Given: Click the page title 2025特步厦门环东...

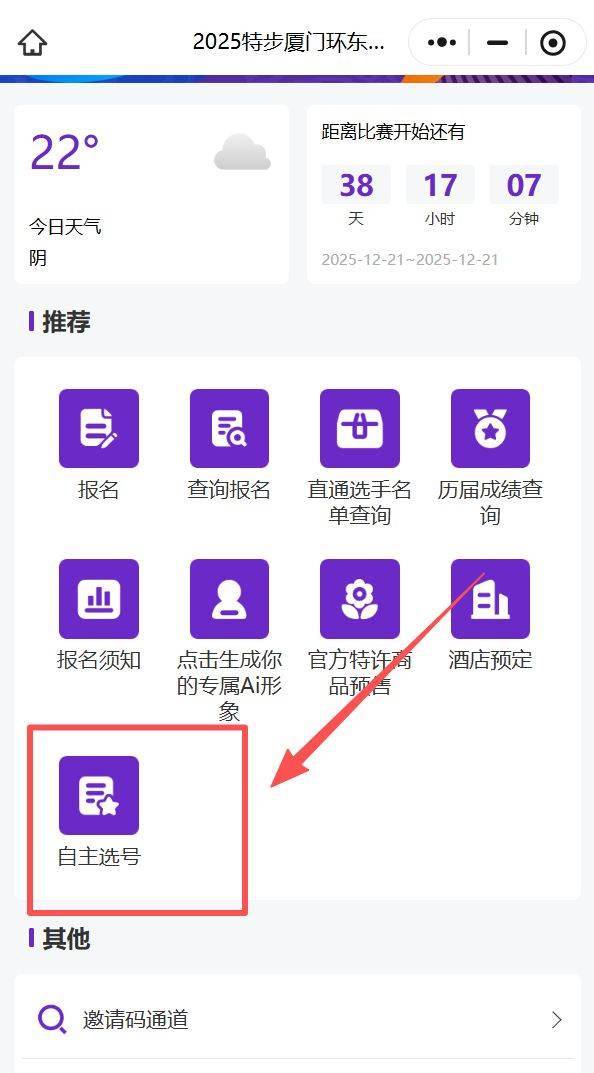Looking at the screenshot, I should pyautogui.click(x=289, y=42).
